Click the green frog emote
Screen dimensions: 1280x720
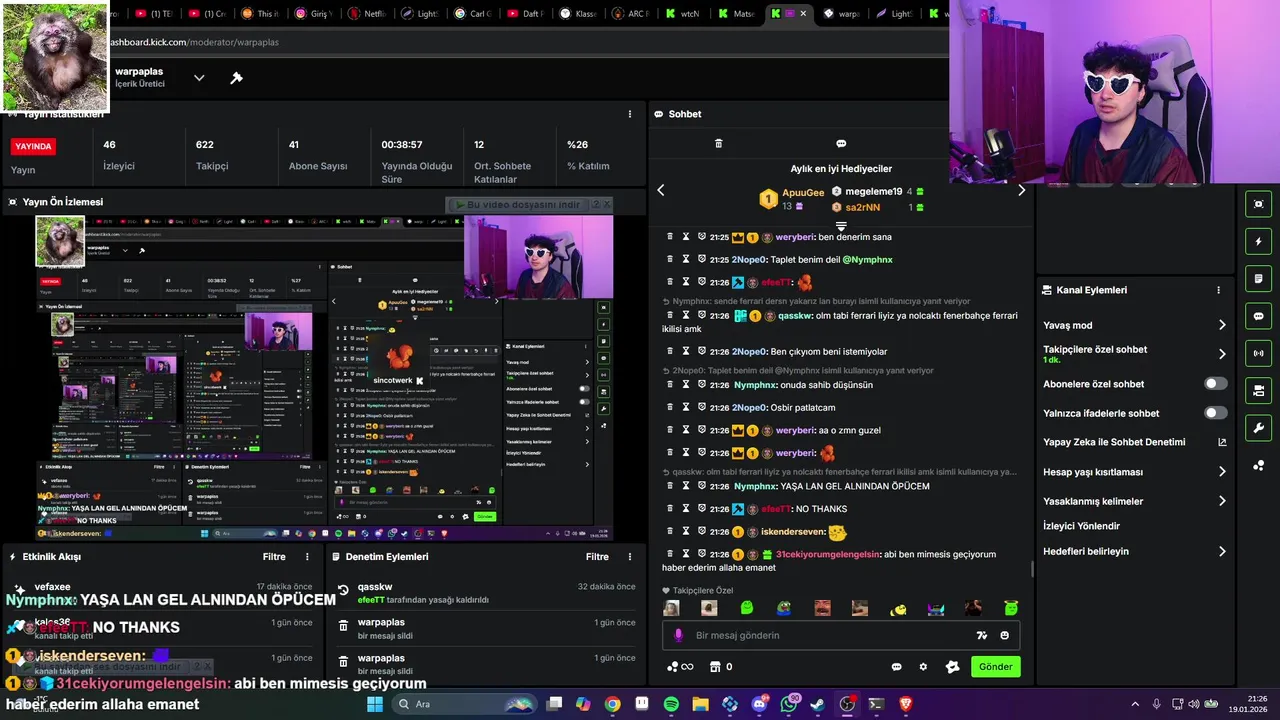746,608
